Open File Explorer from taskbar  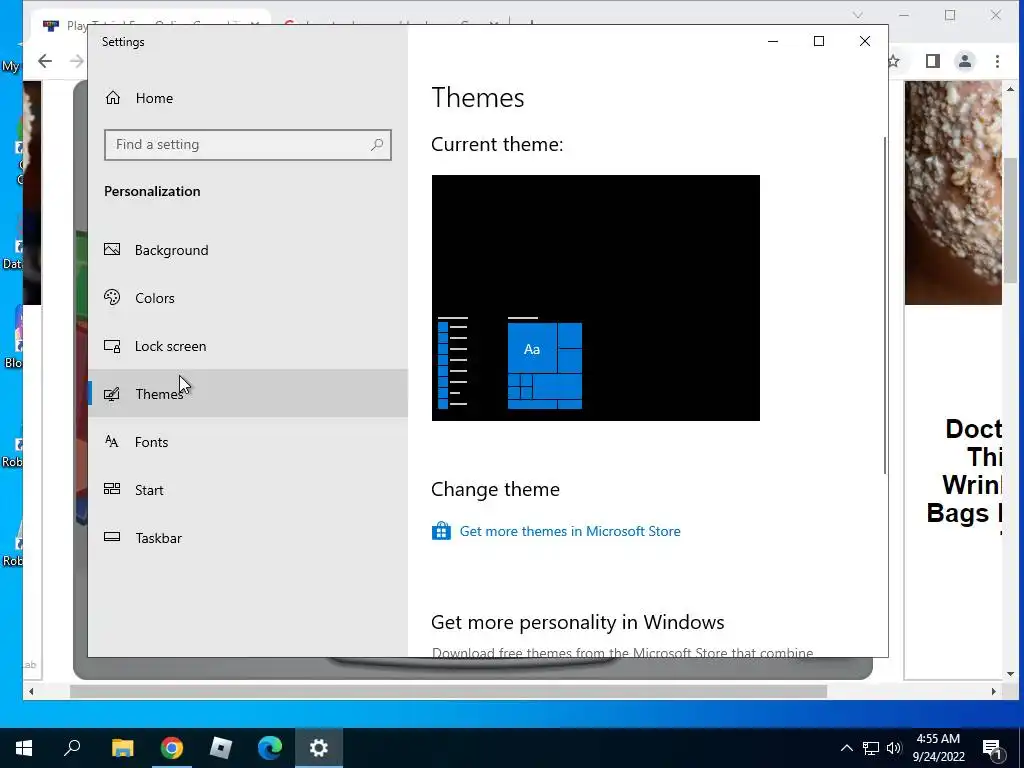coord(122,748)
